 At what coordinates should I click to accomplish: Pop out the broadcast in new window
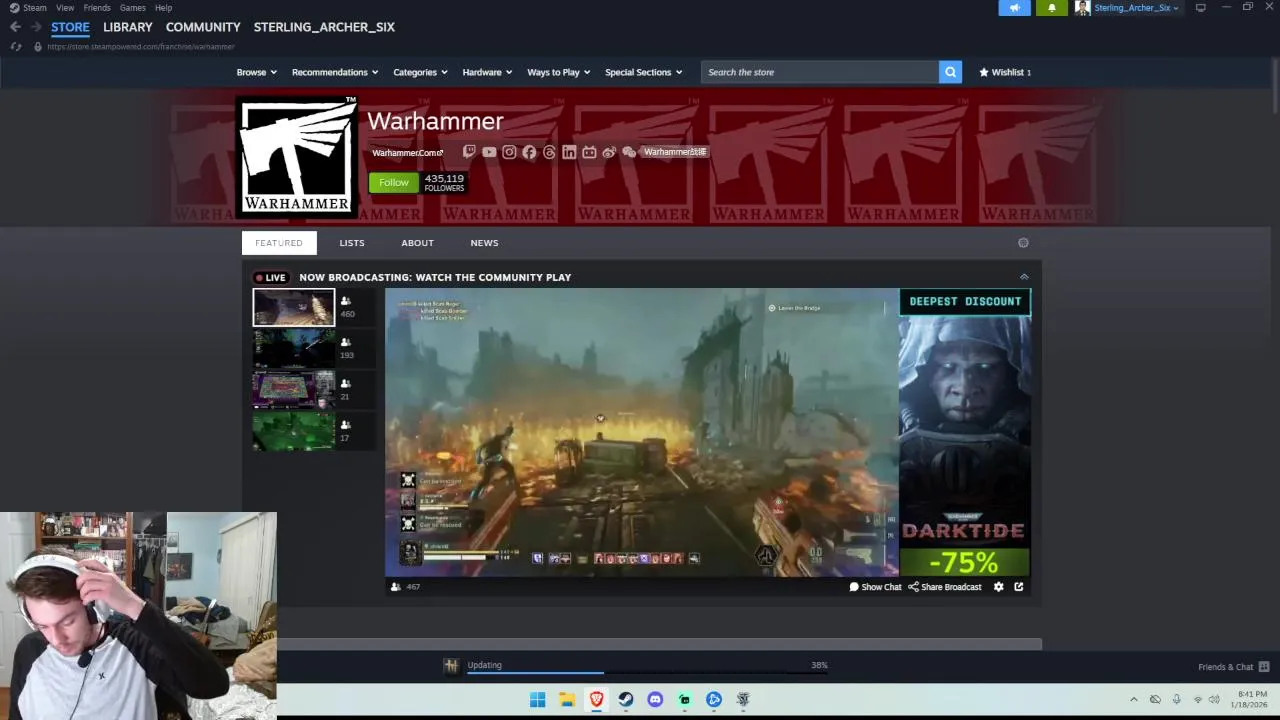1019,587
